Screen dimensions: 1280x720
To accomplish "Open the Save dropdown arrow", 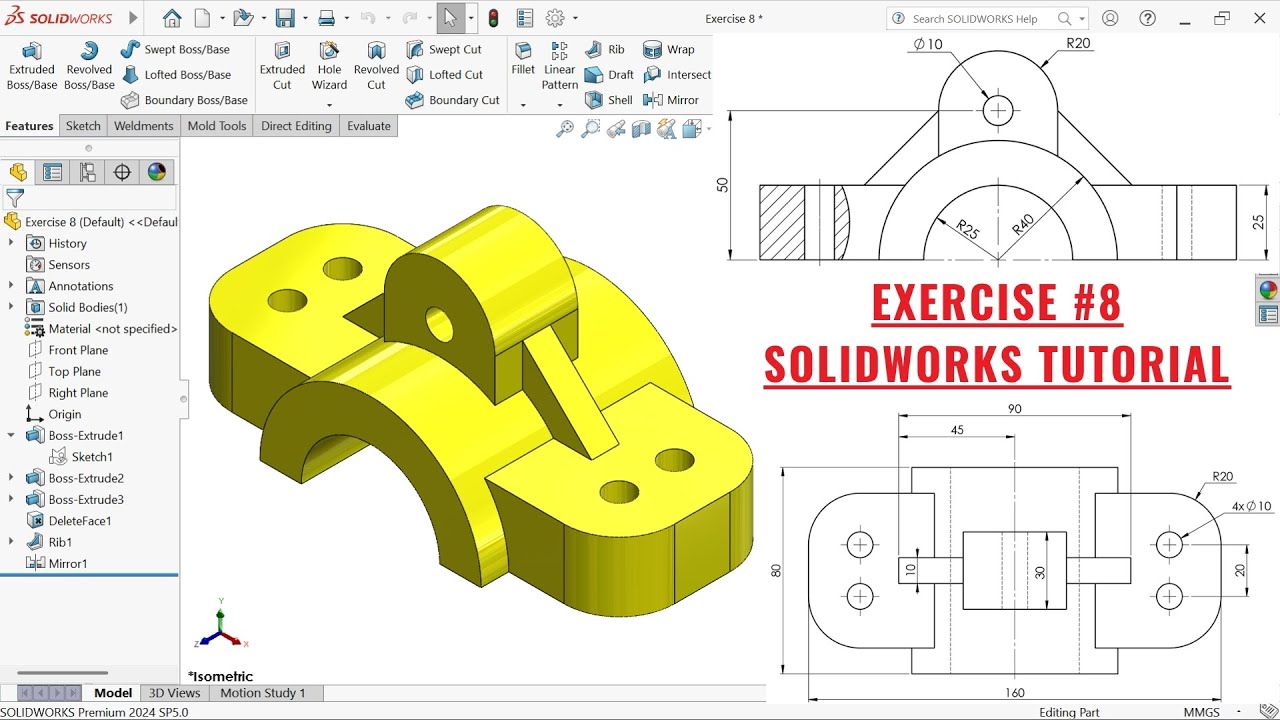I will pyautogui.click(x=304, y=18).
